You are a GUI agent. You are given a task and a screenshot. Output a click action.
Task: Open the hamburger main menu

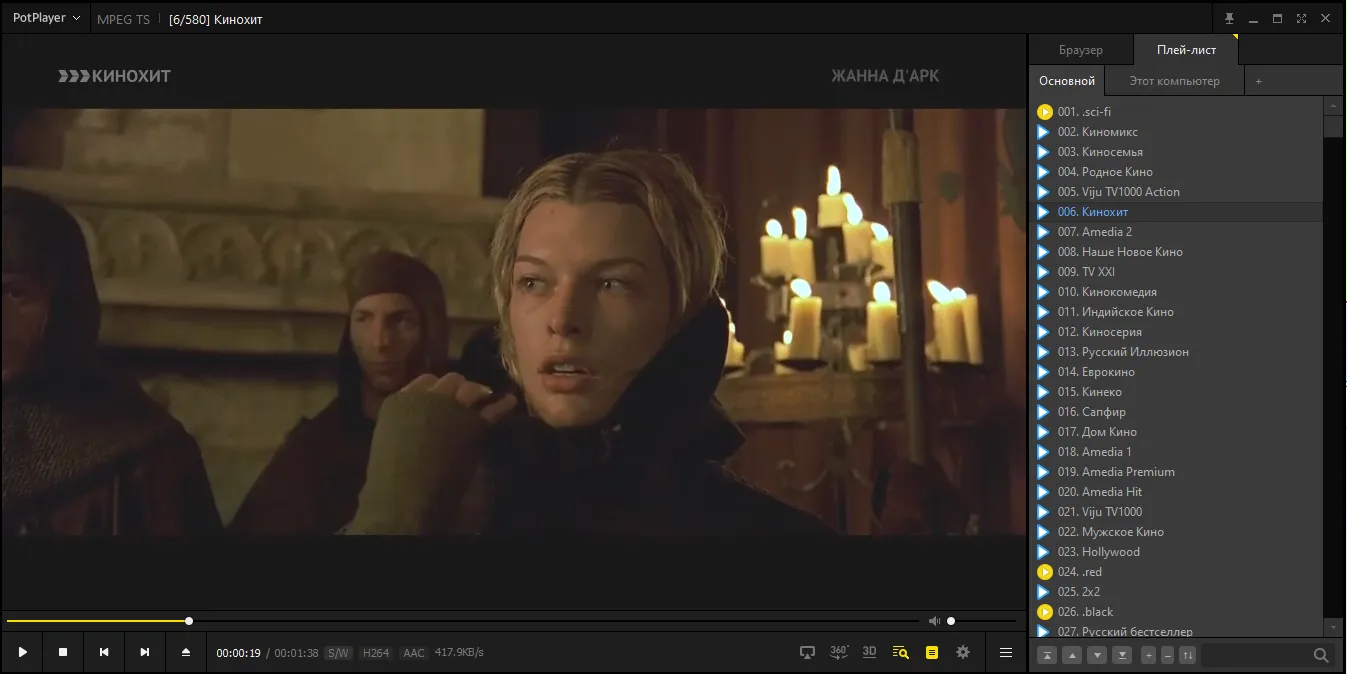(1006, 652)
